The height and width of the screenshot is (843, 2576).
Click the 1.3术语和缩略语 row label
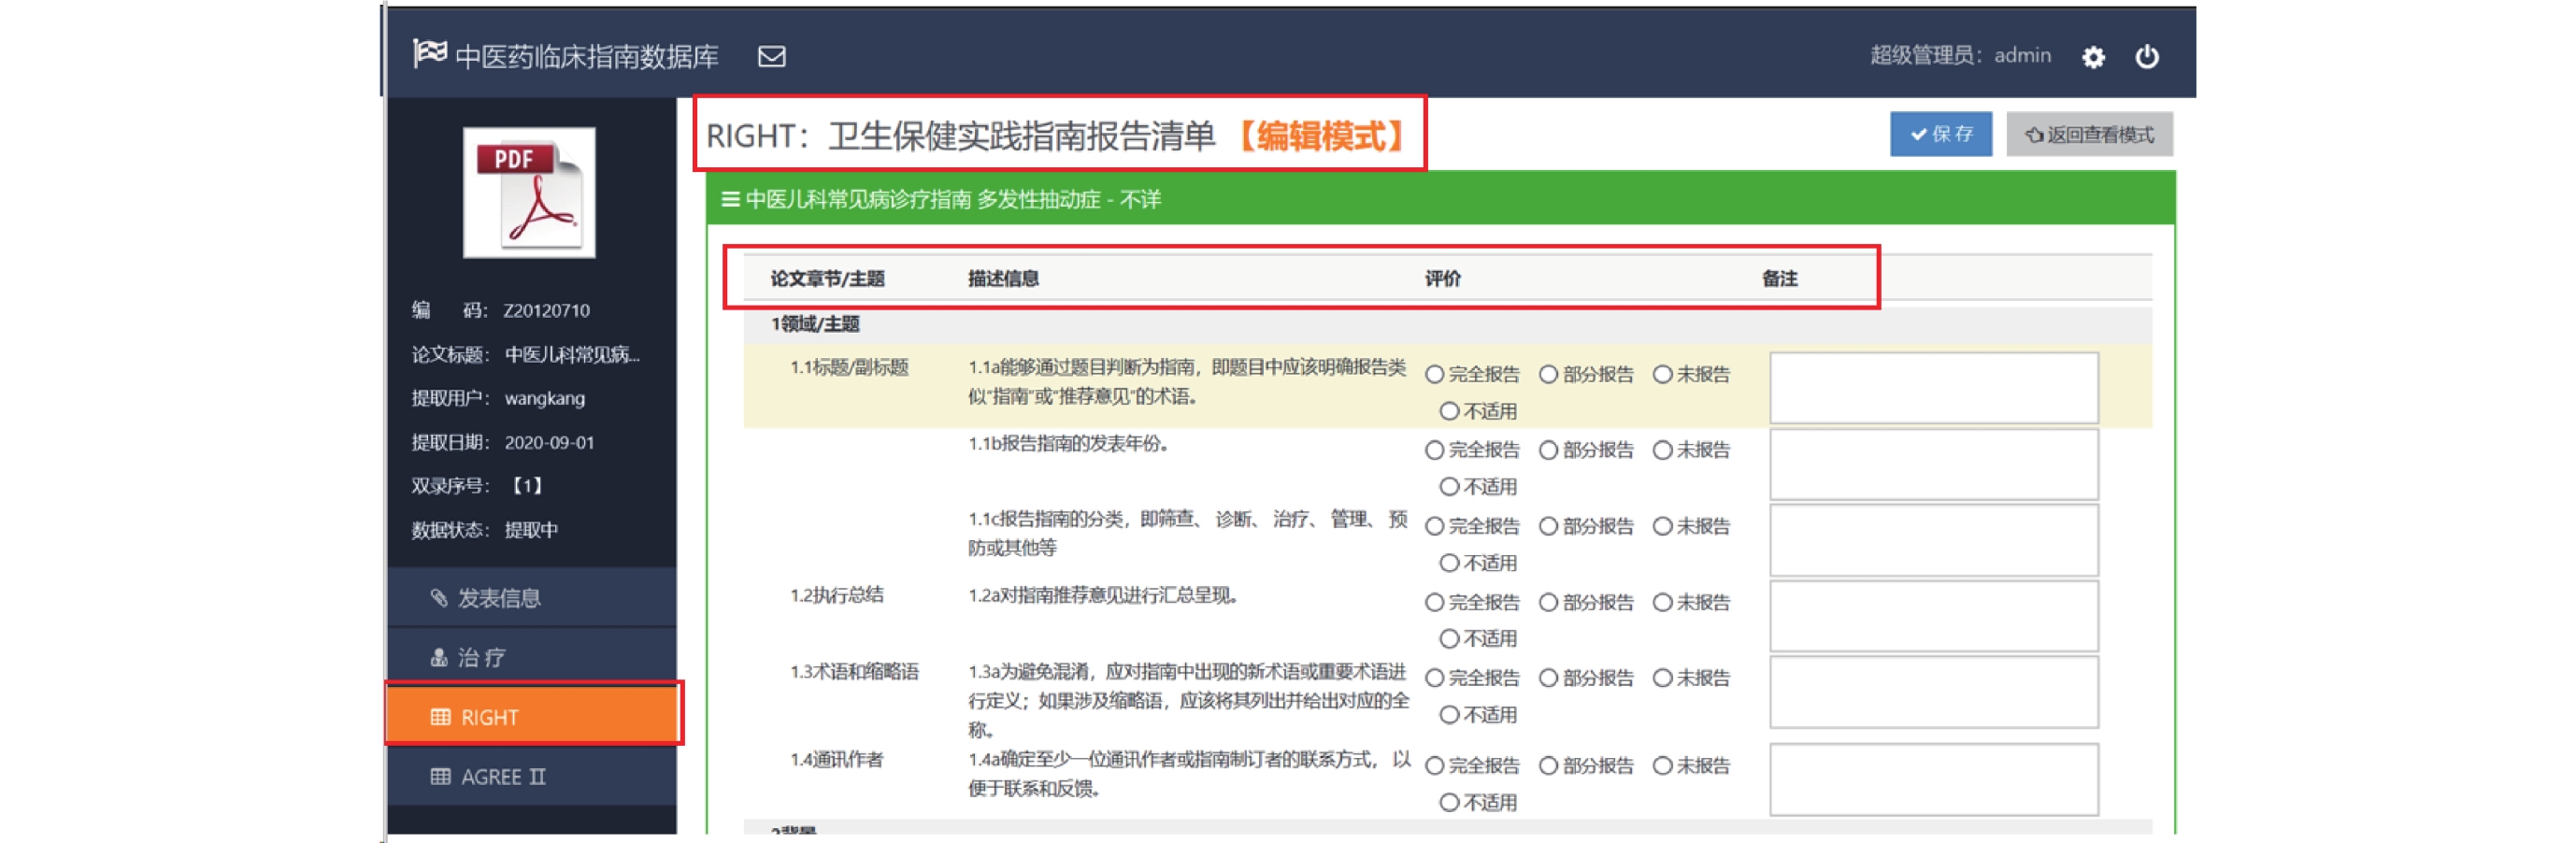(854, 671)
